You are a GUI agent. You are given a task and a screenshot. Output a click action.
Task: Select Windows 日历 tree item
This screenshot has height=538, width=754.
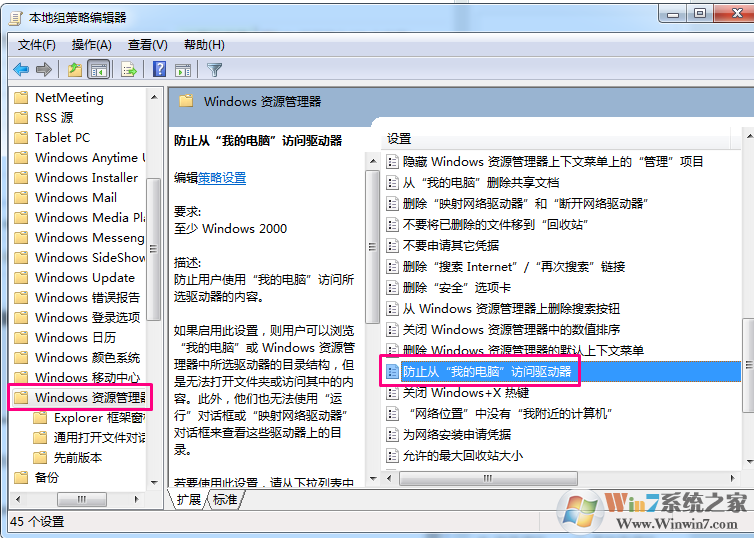point(75,338)
